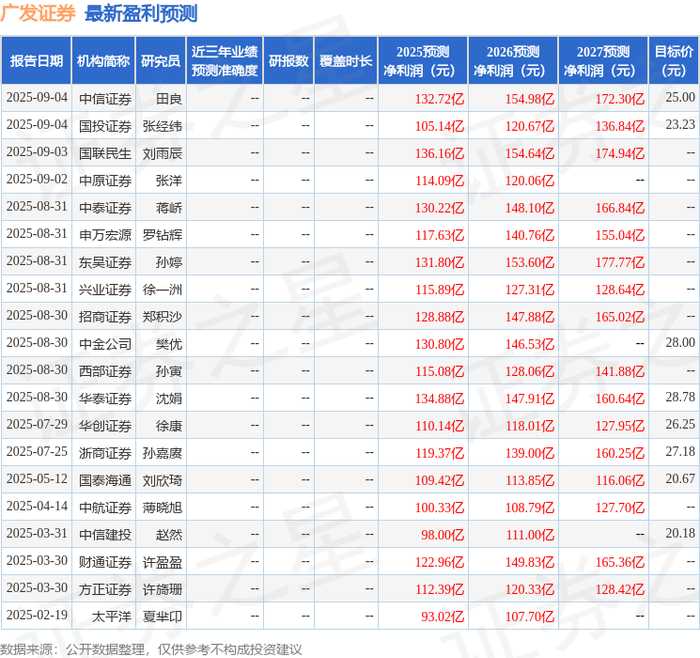Click the 28.78 target price
Viewport: 700px width, 658px height.
coord(680,396)
